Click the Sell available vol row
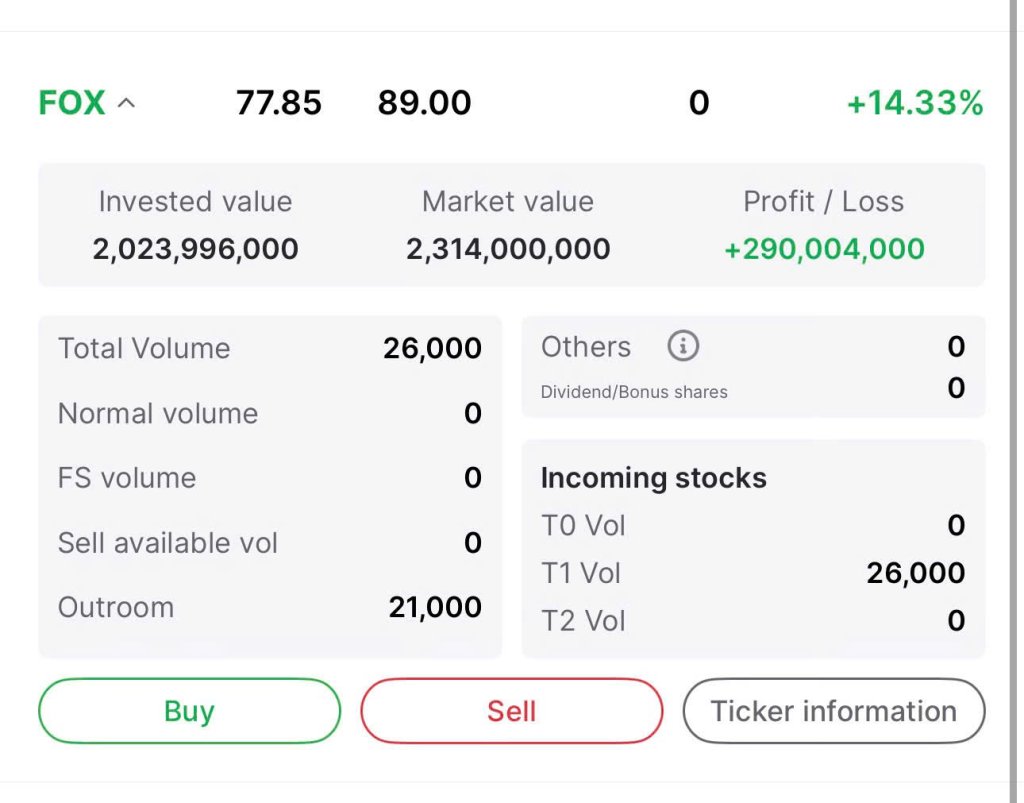1024x803 pixels. tap(270, 543)
